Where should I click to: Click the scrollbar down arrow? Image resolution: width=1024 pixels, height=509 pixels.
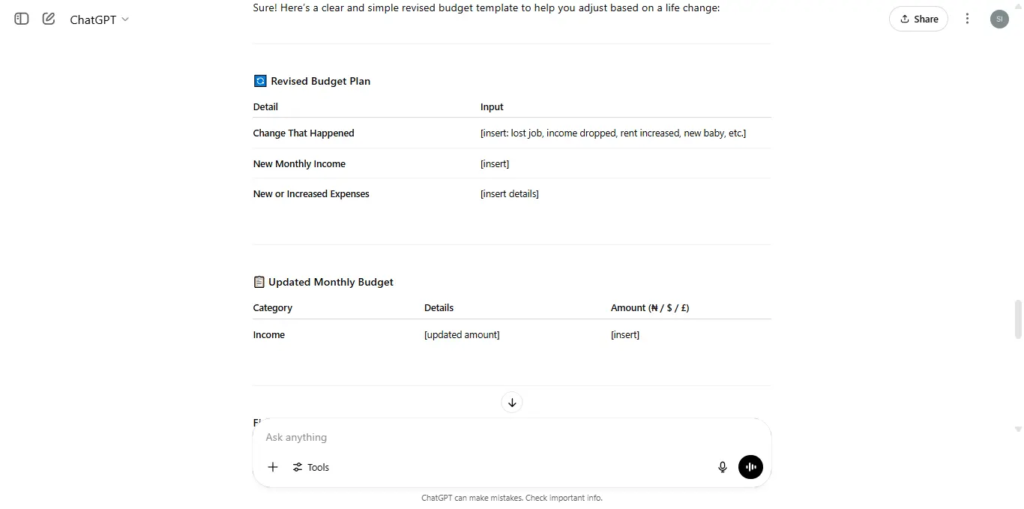(x=1017, y=429)
